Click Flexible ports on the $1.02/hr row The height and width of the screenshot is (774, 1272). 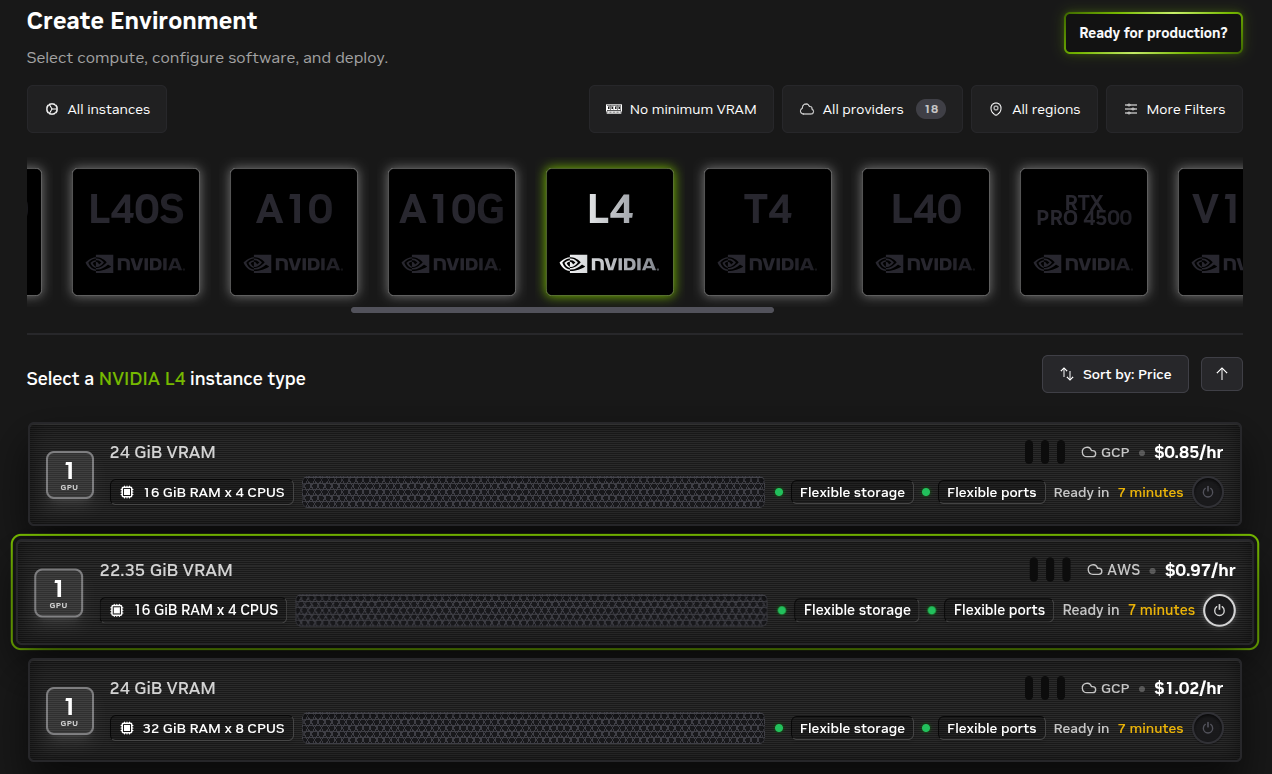[991, 728]
